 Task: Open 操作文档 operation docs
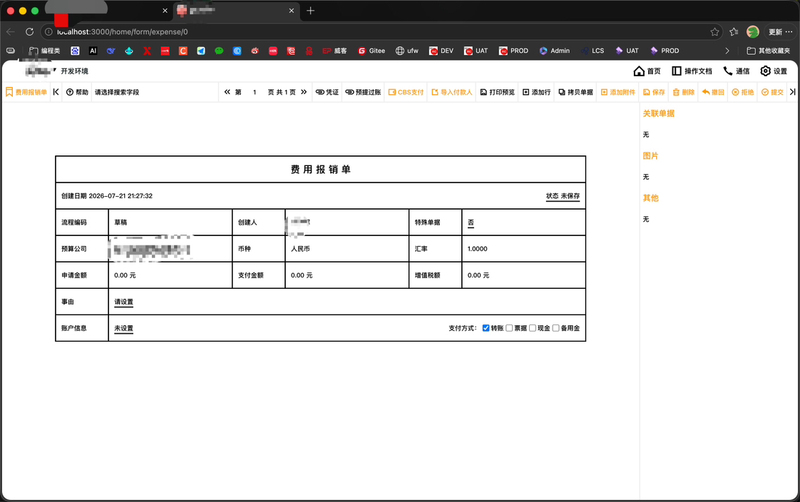(x=692, y=71)
